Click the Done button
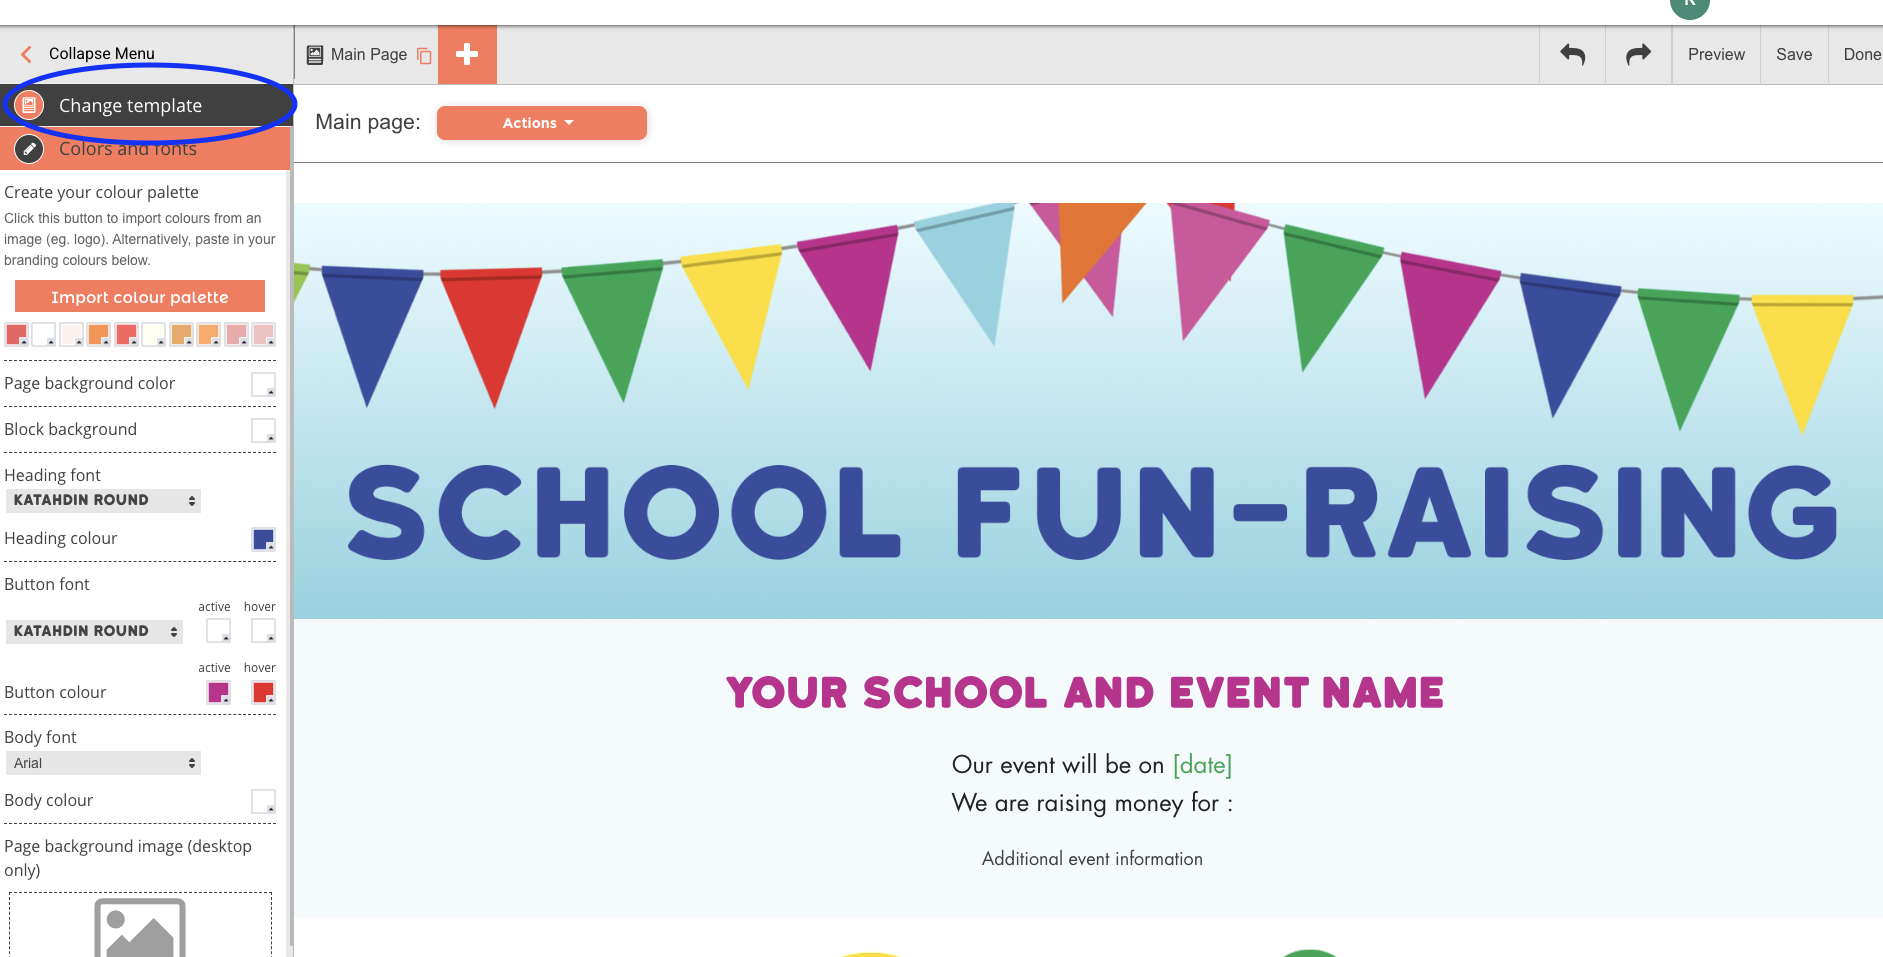Image resolution: width=1883 pixels, height=957 pixels. (1859, 55)
